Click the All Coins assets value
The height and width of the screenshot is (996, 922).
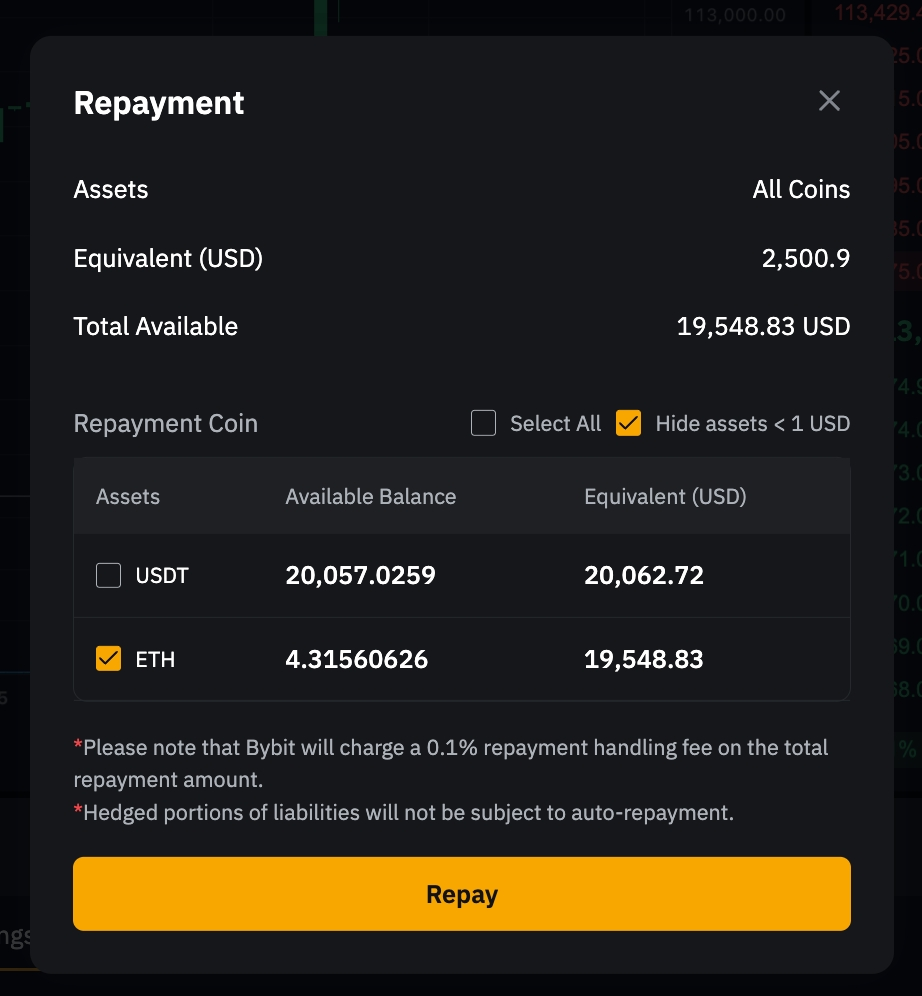(801, 190)
